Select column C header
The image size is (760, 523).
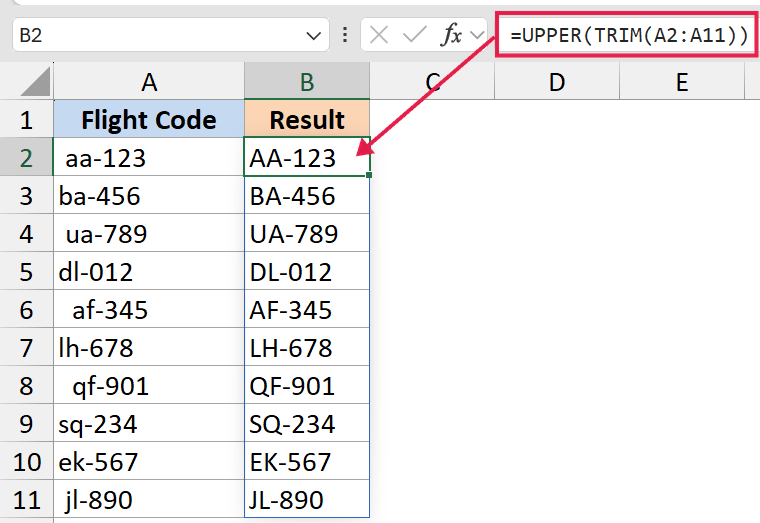[x=432, y=81]
